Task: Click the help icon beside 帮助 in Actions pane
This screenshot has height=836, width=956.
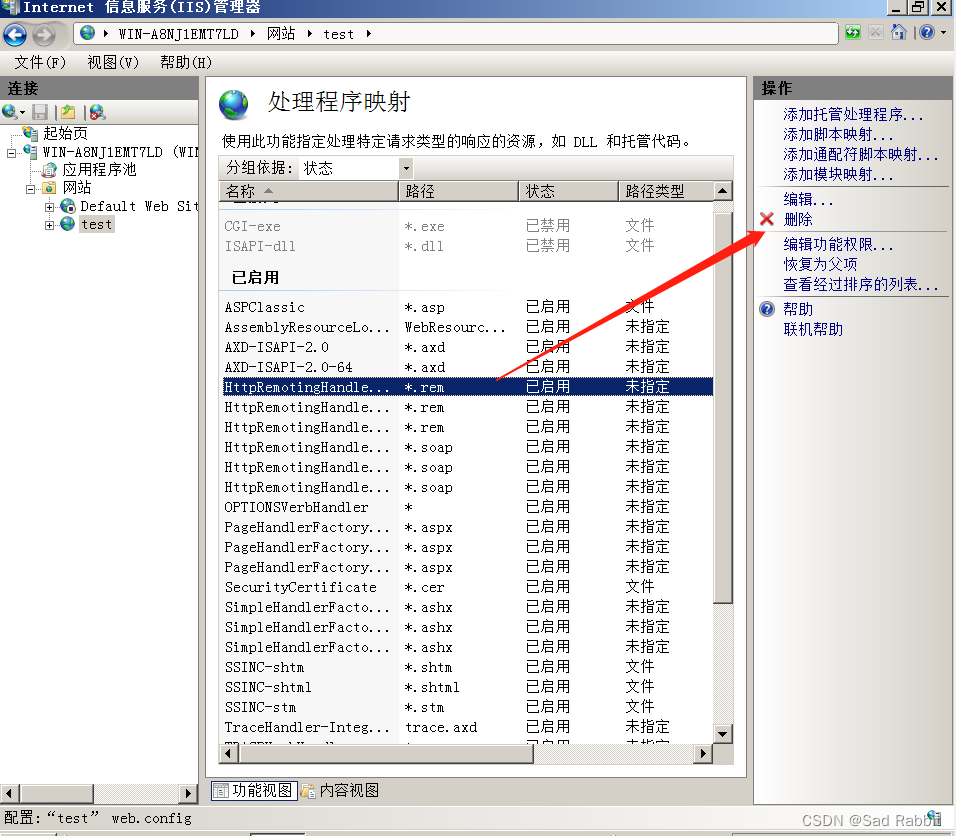Action: pyautogui.click(x=765, y=308)
